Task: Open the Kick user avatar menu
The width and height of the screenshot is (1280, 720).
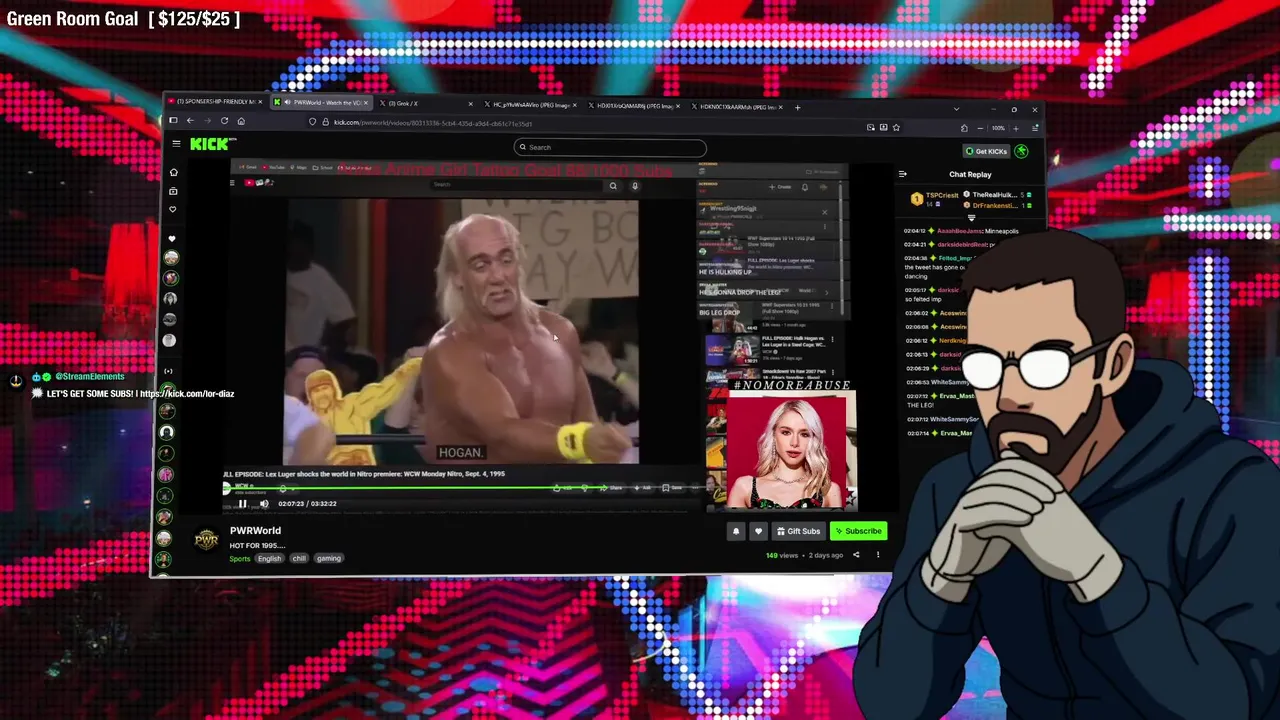Action: (1021, 151)
